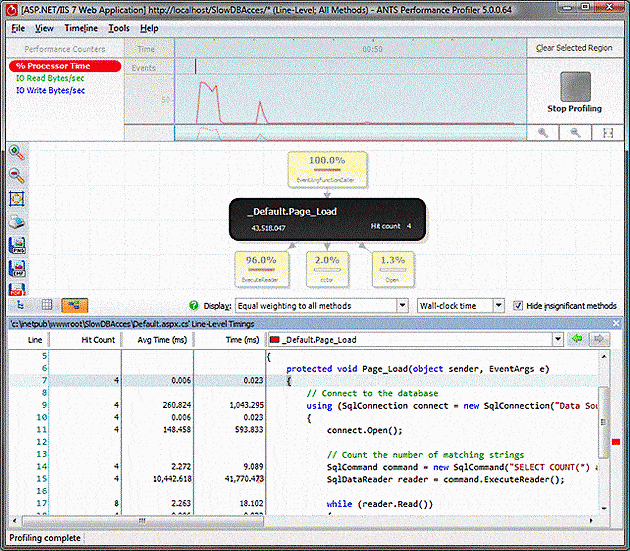Click Clear Selected Region
The height and width of the screenshot is (551, 630).
point(574,48)
